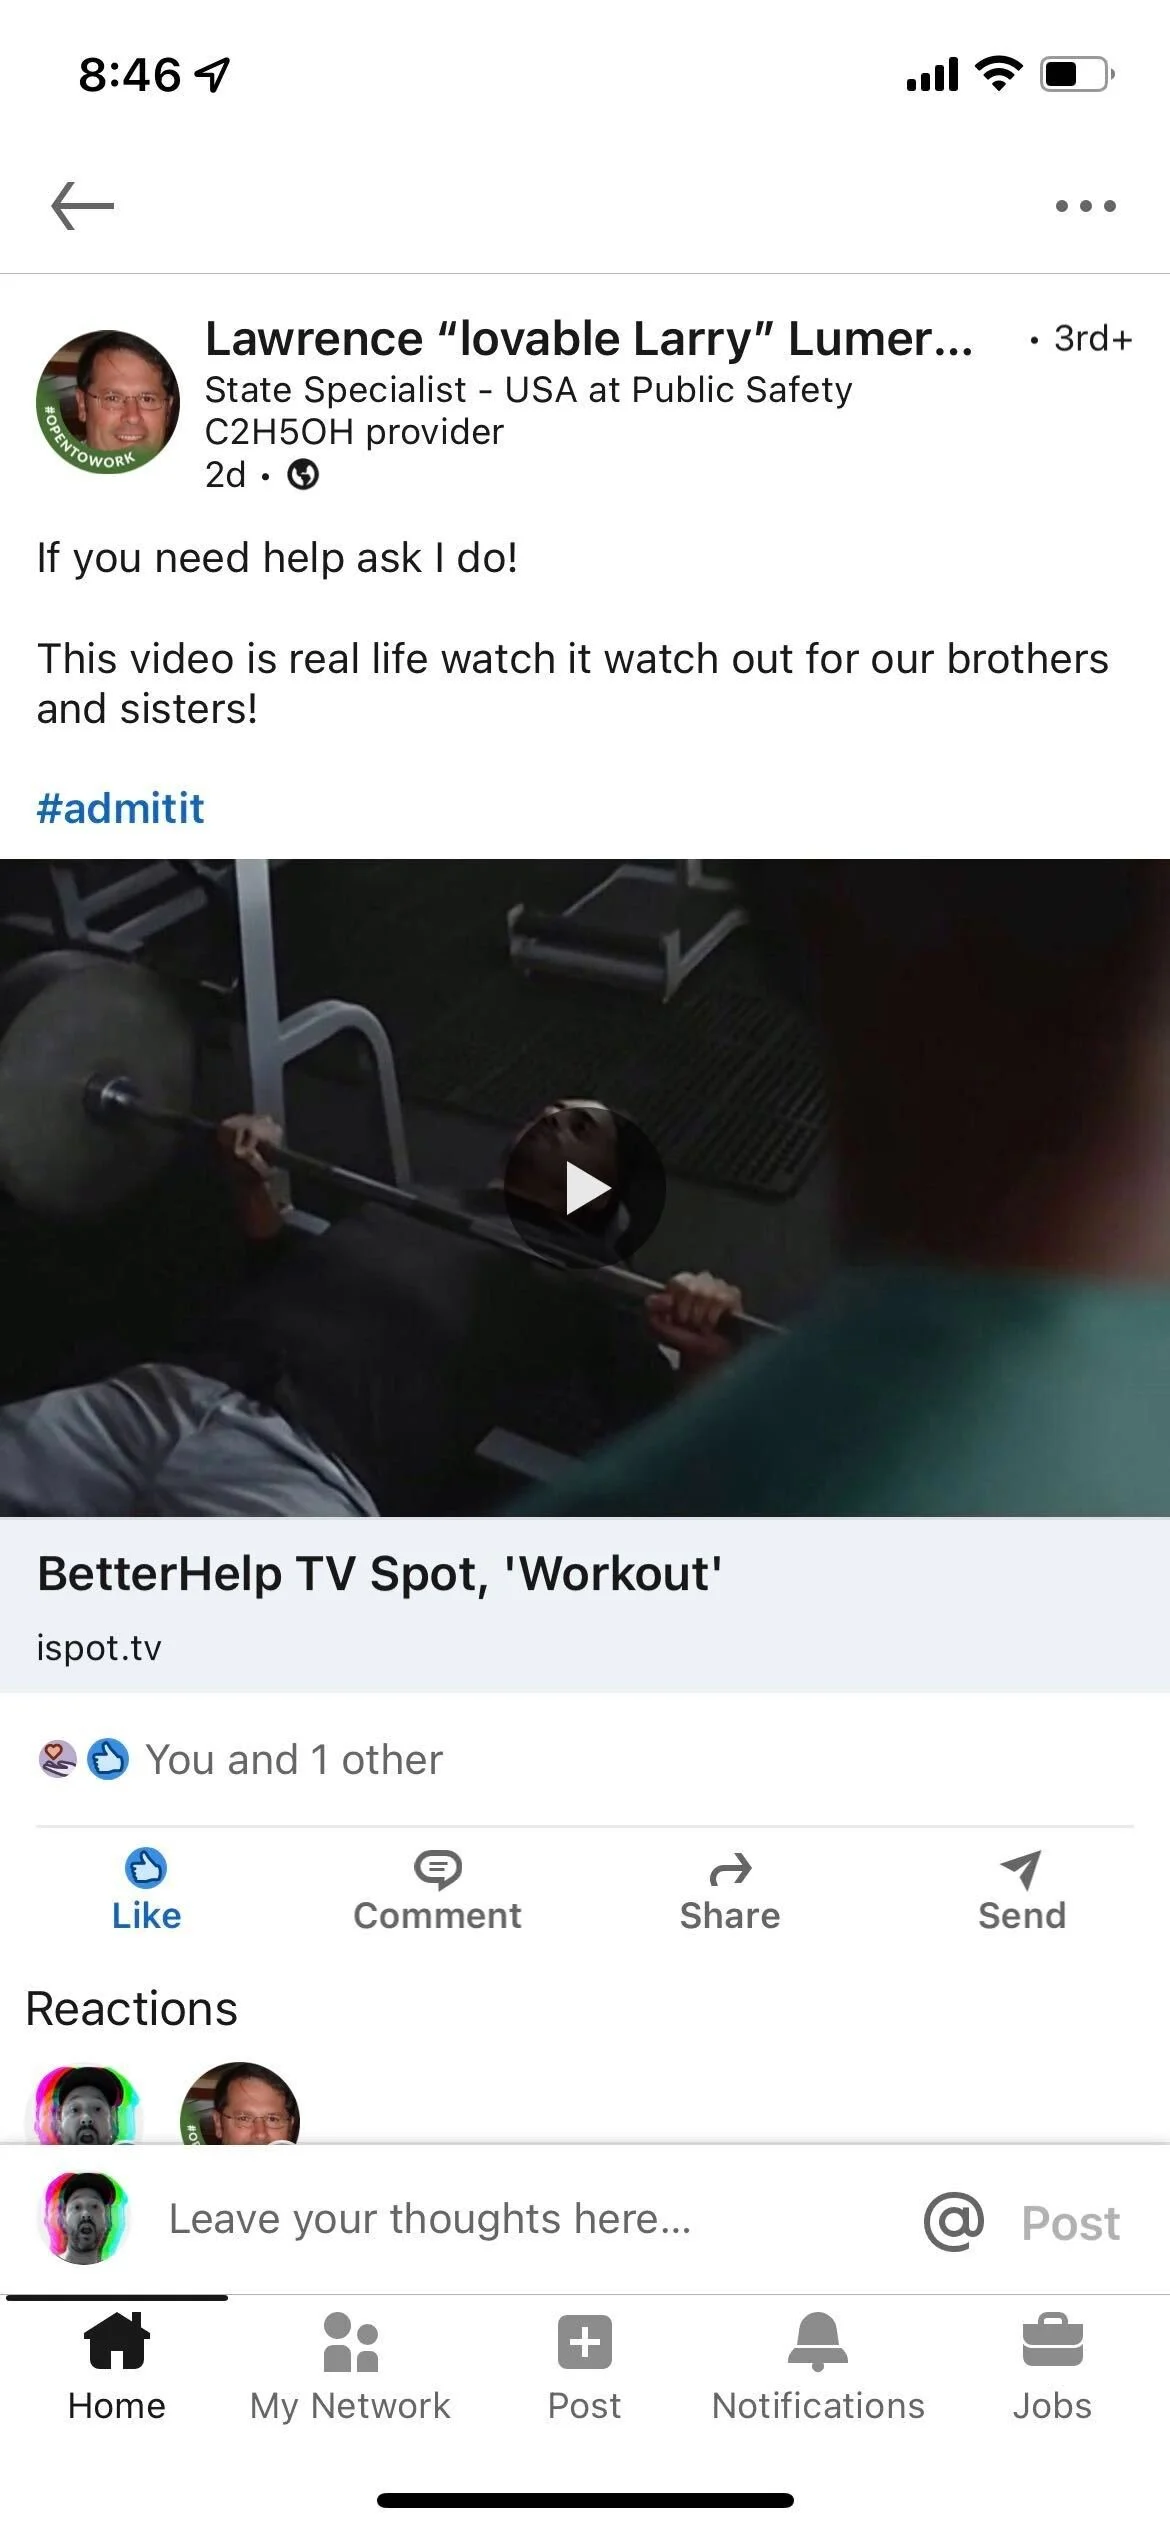
Task: Tap the plus Post tab icon
Action: [x=584, y=2342]
